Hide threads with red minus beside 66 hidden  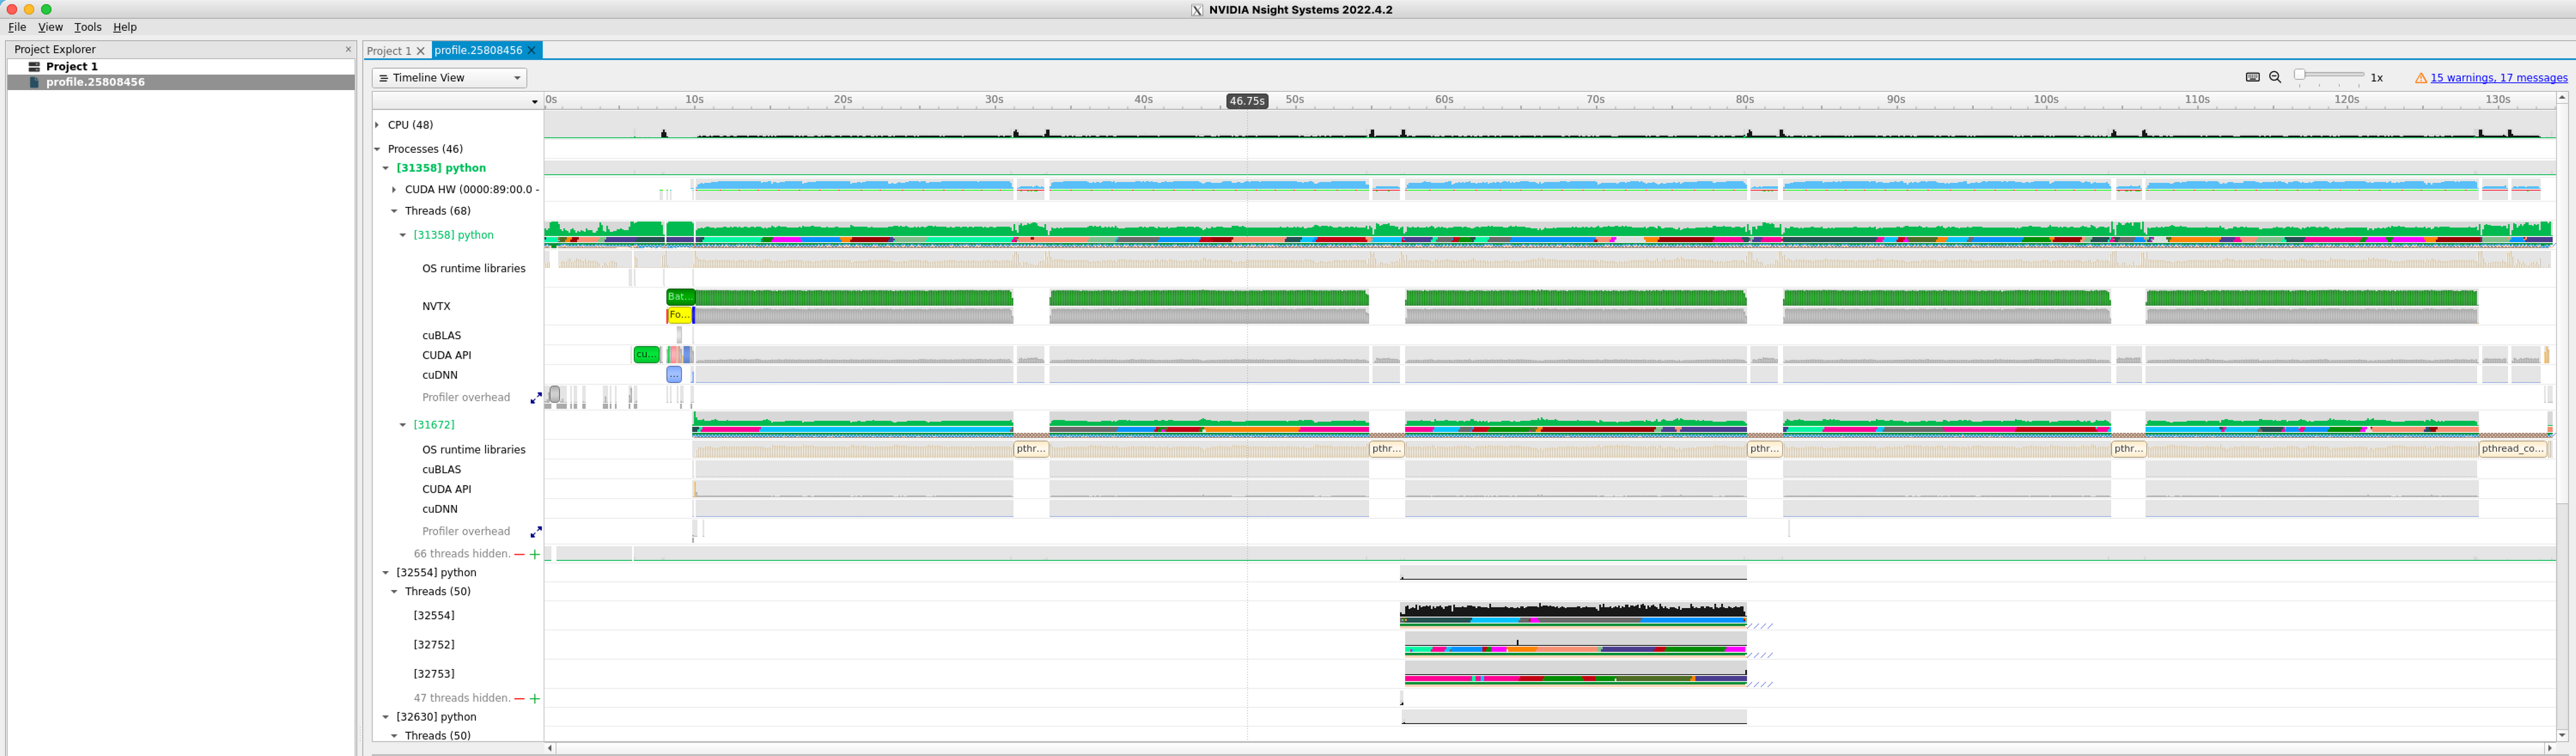tap(519, 554)
